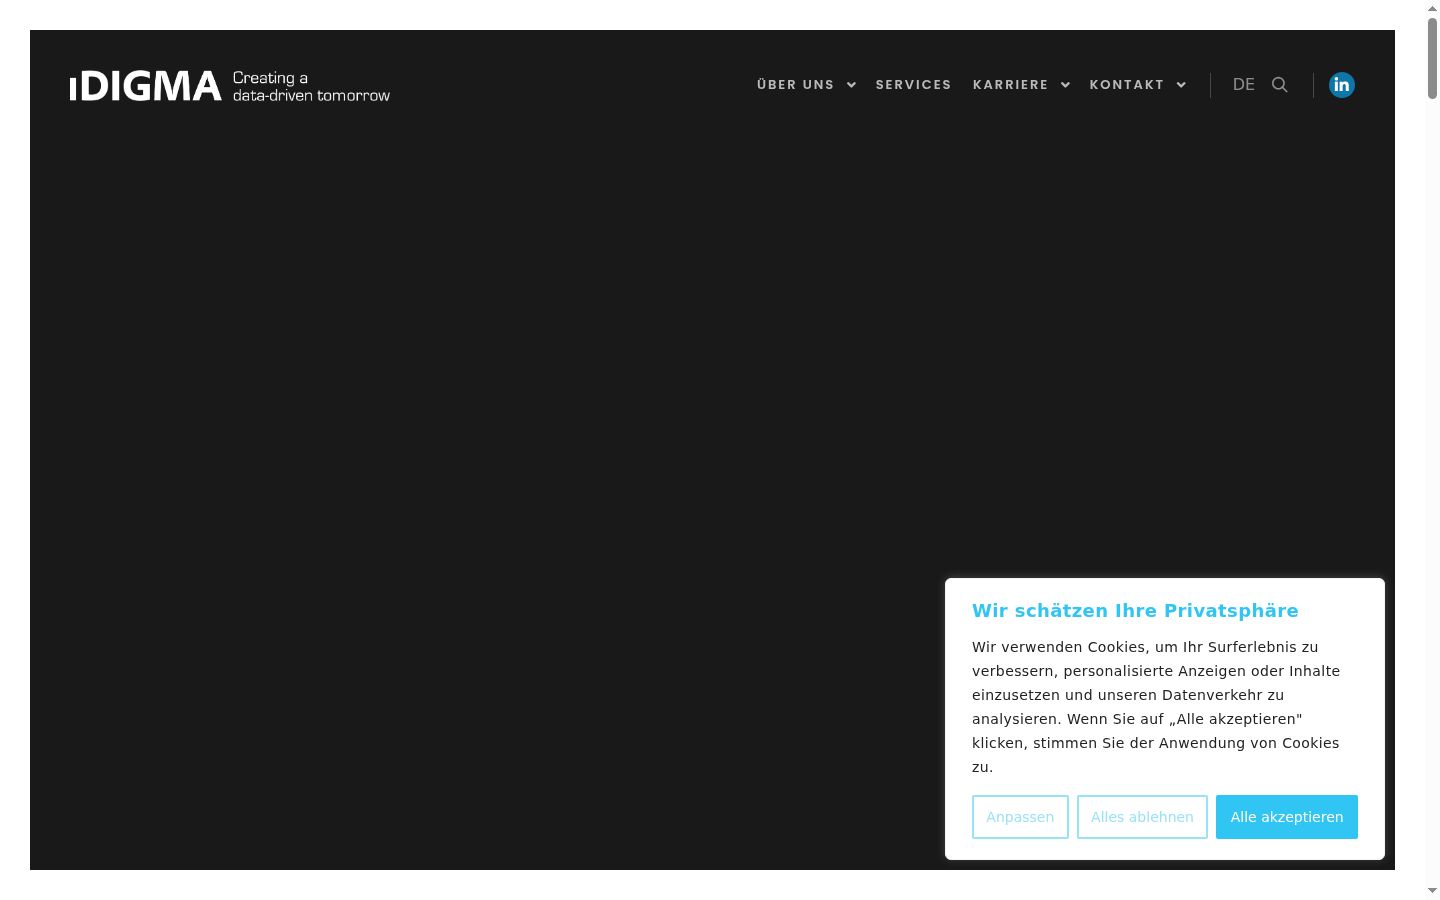Image resolution: width=1440 pixels, height=900 pixels.
Task: Click the search magnifier icon
Action: point(1279,85)
